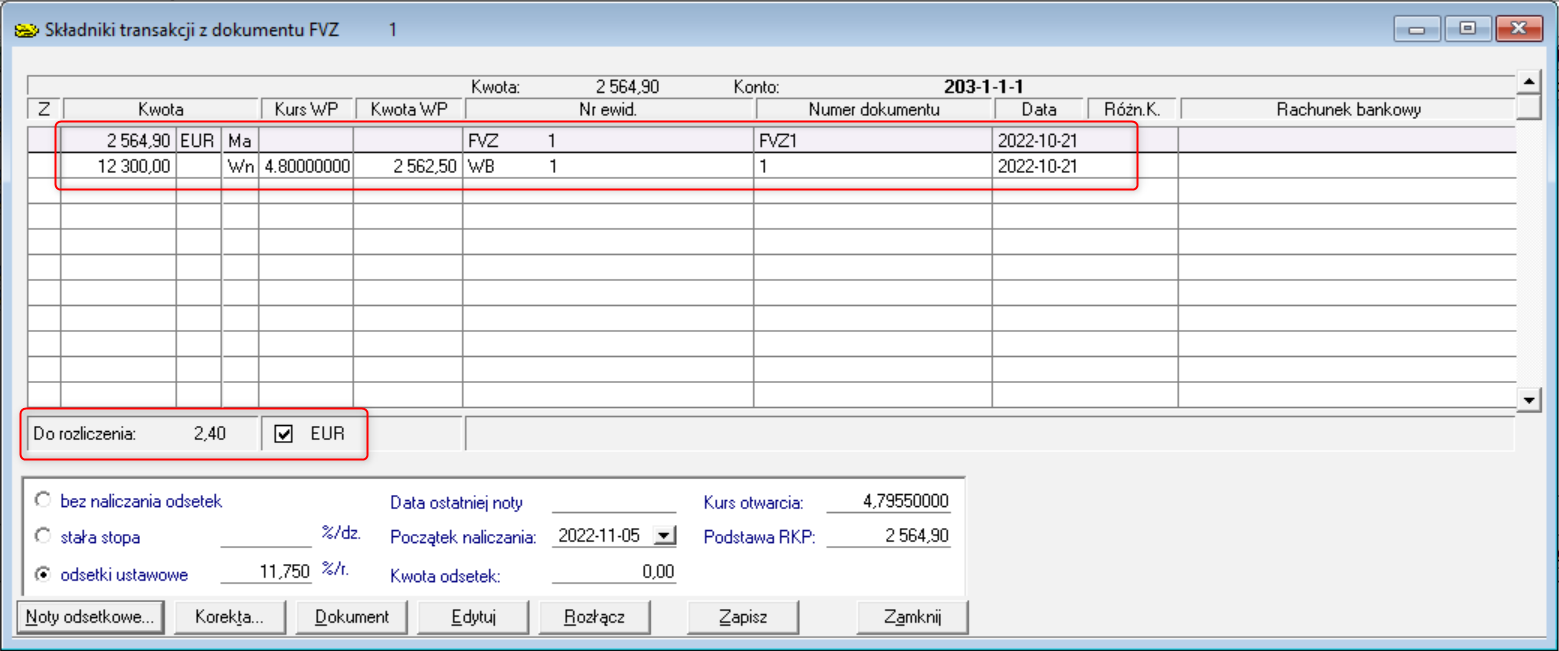Click the 'Kwota WP' column header
Image resolution: width=1559 pixels, height=651 pixels.
[409, 109]
